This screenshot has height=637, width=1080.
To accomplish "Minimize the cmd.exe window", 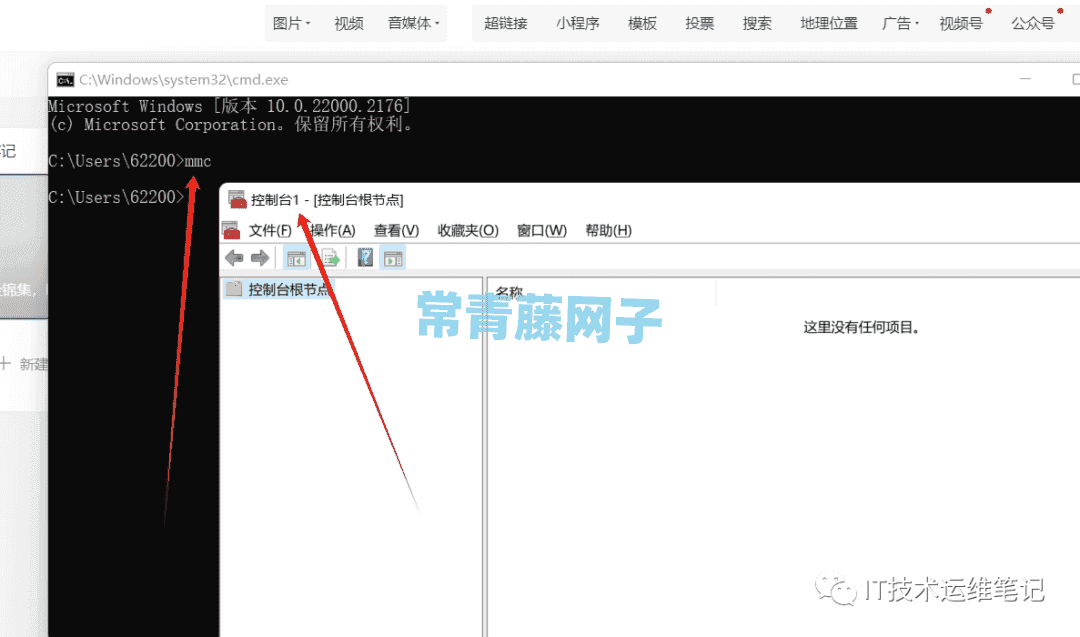I will pos(1025,79).
